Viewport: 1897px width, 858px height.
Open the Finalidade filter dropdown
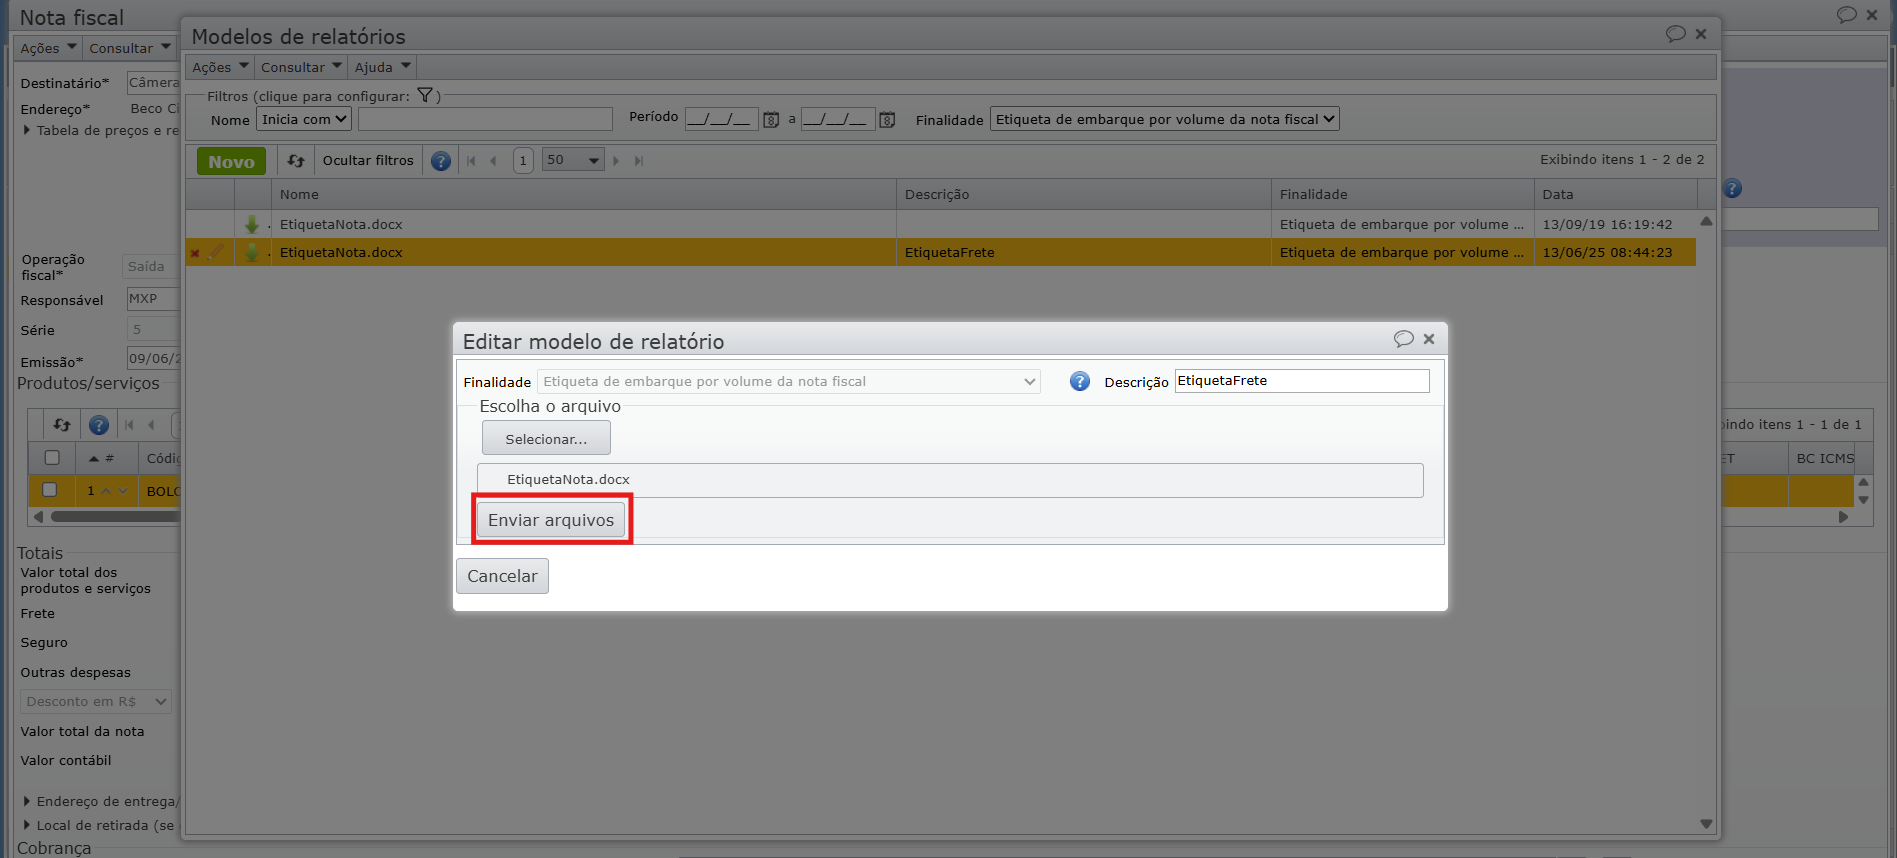click(x=1164, y=119)
